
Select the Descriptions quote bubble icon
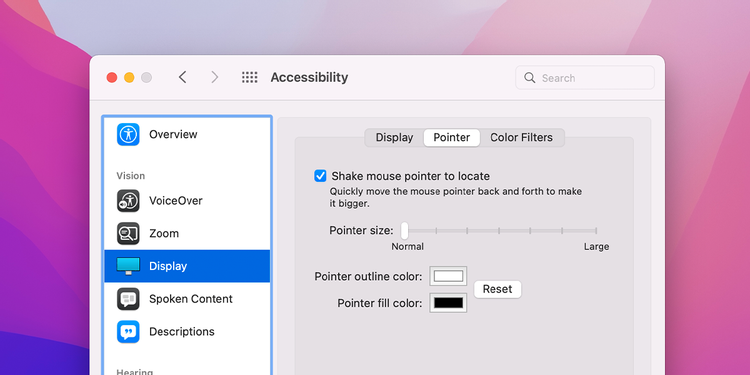click(128, 331)
